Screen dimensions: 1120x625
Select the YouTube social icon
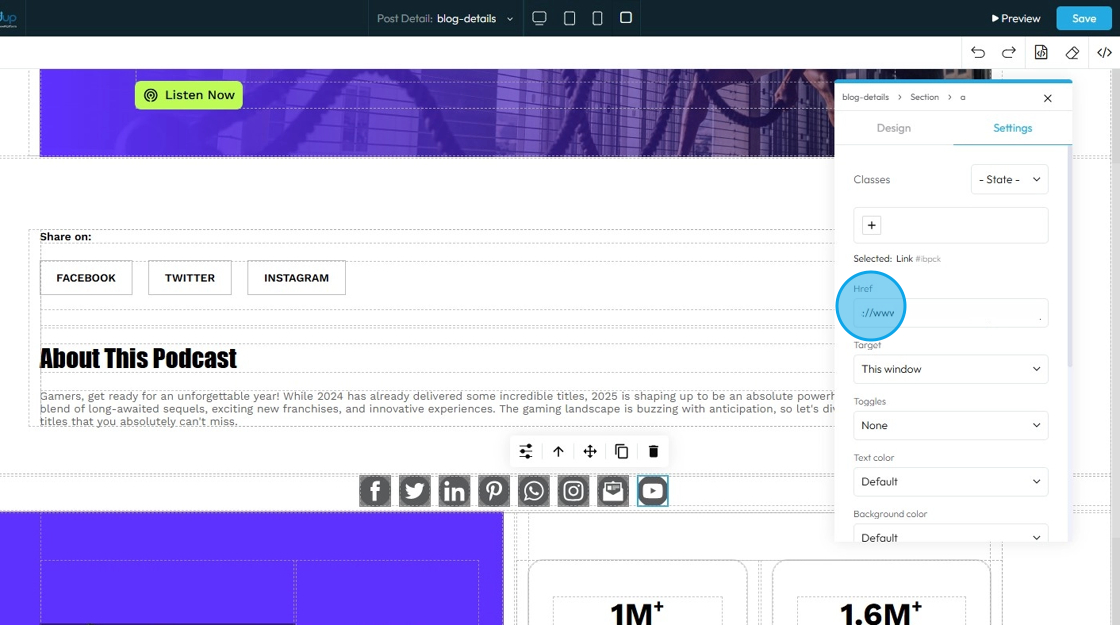click(x=652, y=491)
